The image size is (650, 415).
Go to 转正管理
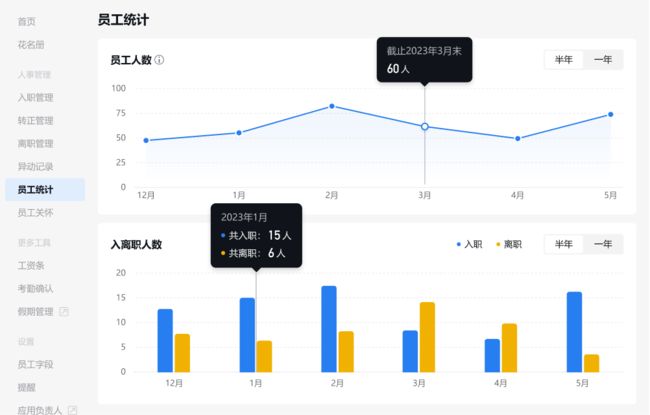click(x=36, y=121)
